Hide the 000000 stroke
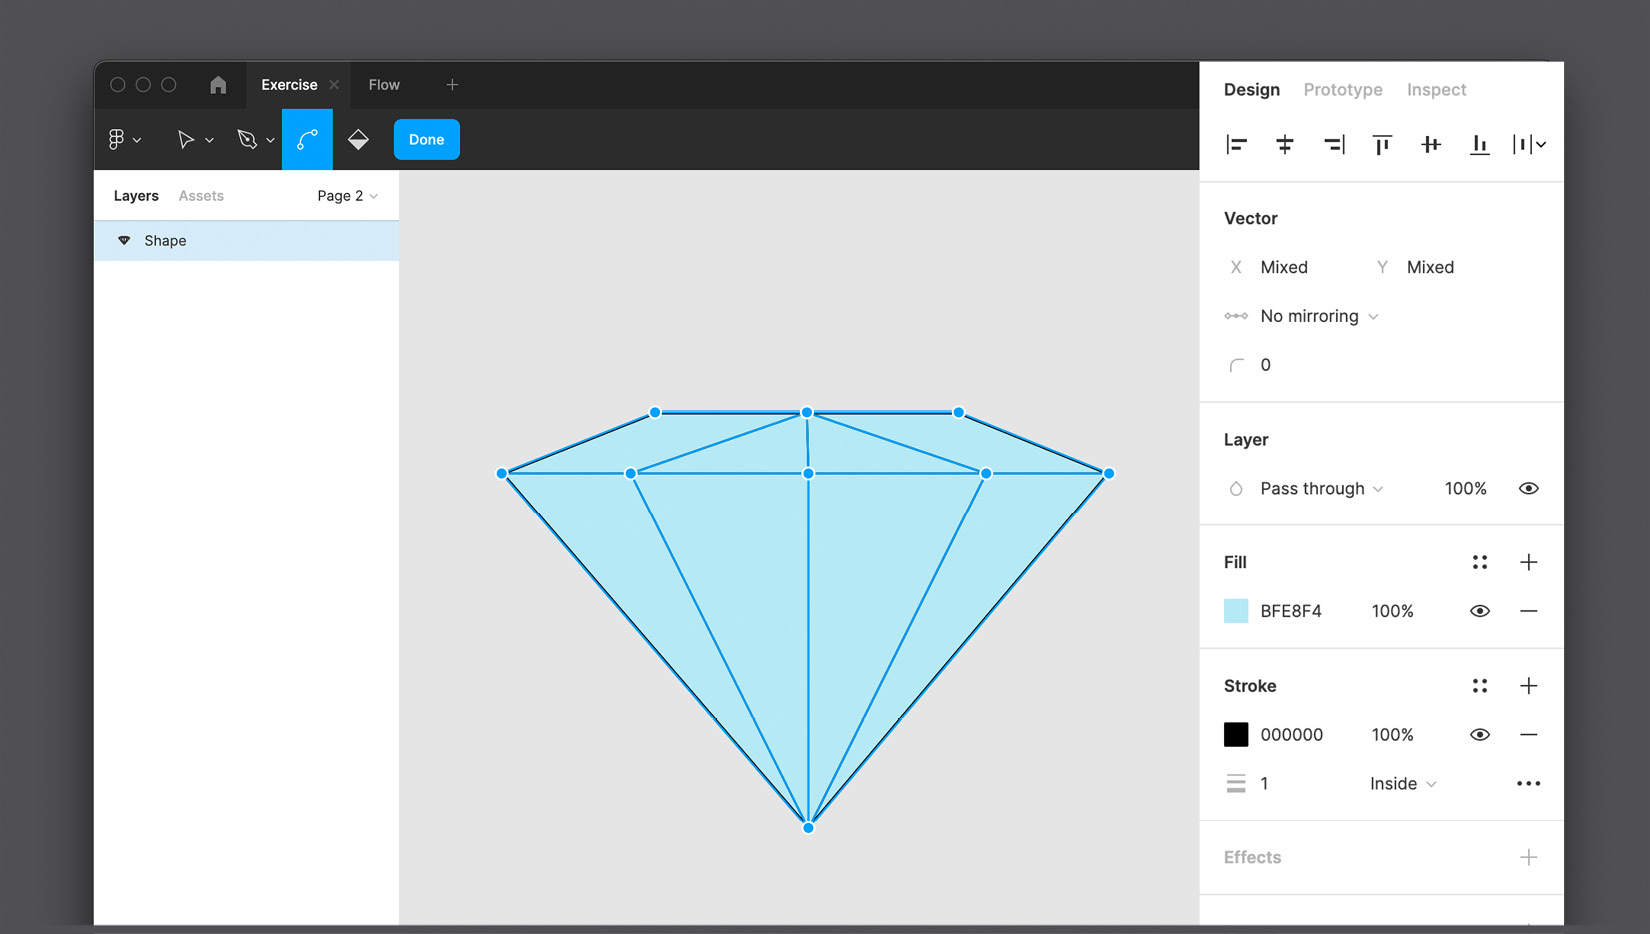 pos(1480,735)
